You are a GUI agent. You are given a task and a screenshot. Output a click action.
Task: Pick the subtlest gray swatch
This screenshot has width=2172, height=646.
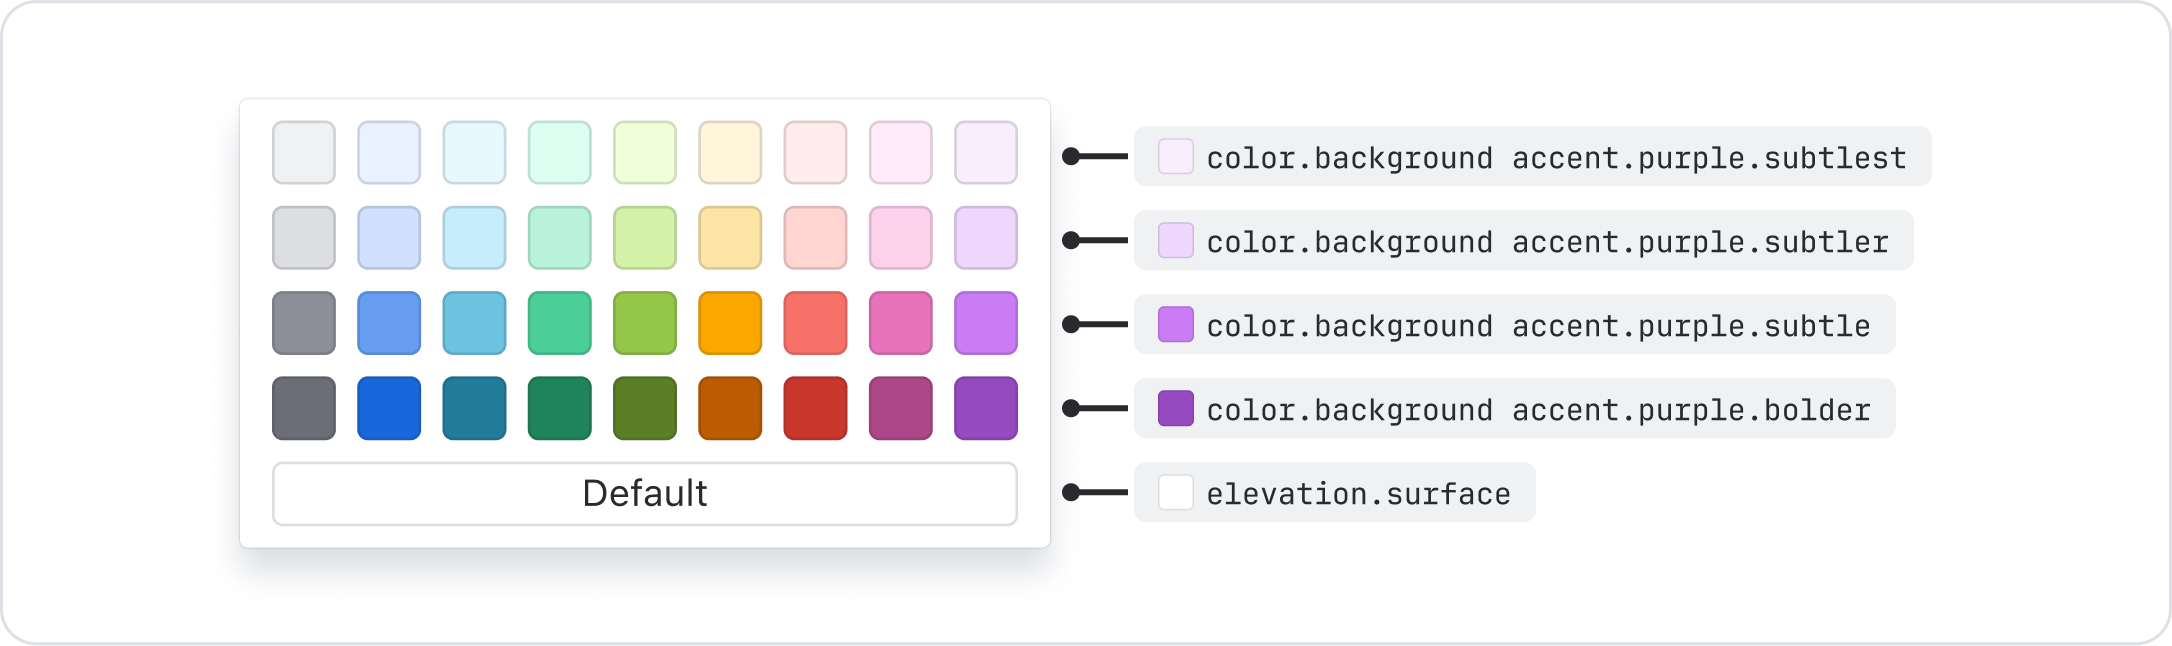(x=304, y=153)
